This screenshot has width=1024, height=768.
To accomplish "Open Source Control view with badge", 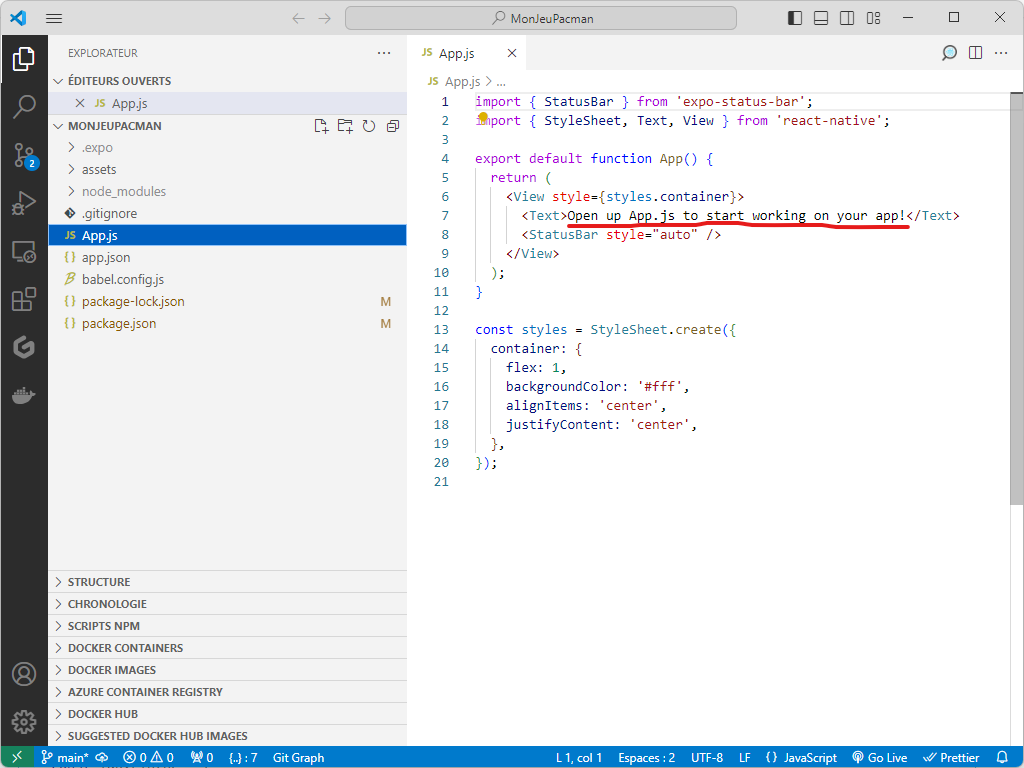I will pos(24,155).
